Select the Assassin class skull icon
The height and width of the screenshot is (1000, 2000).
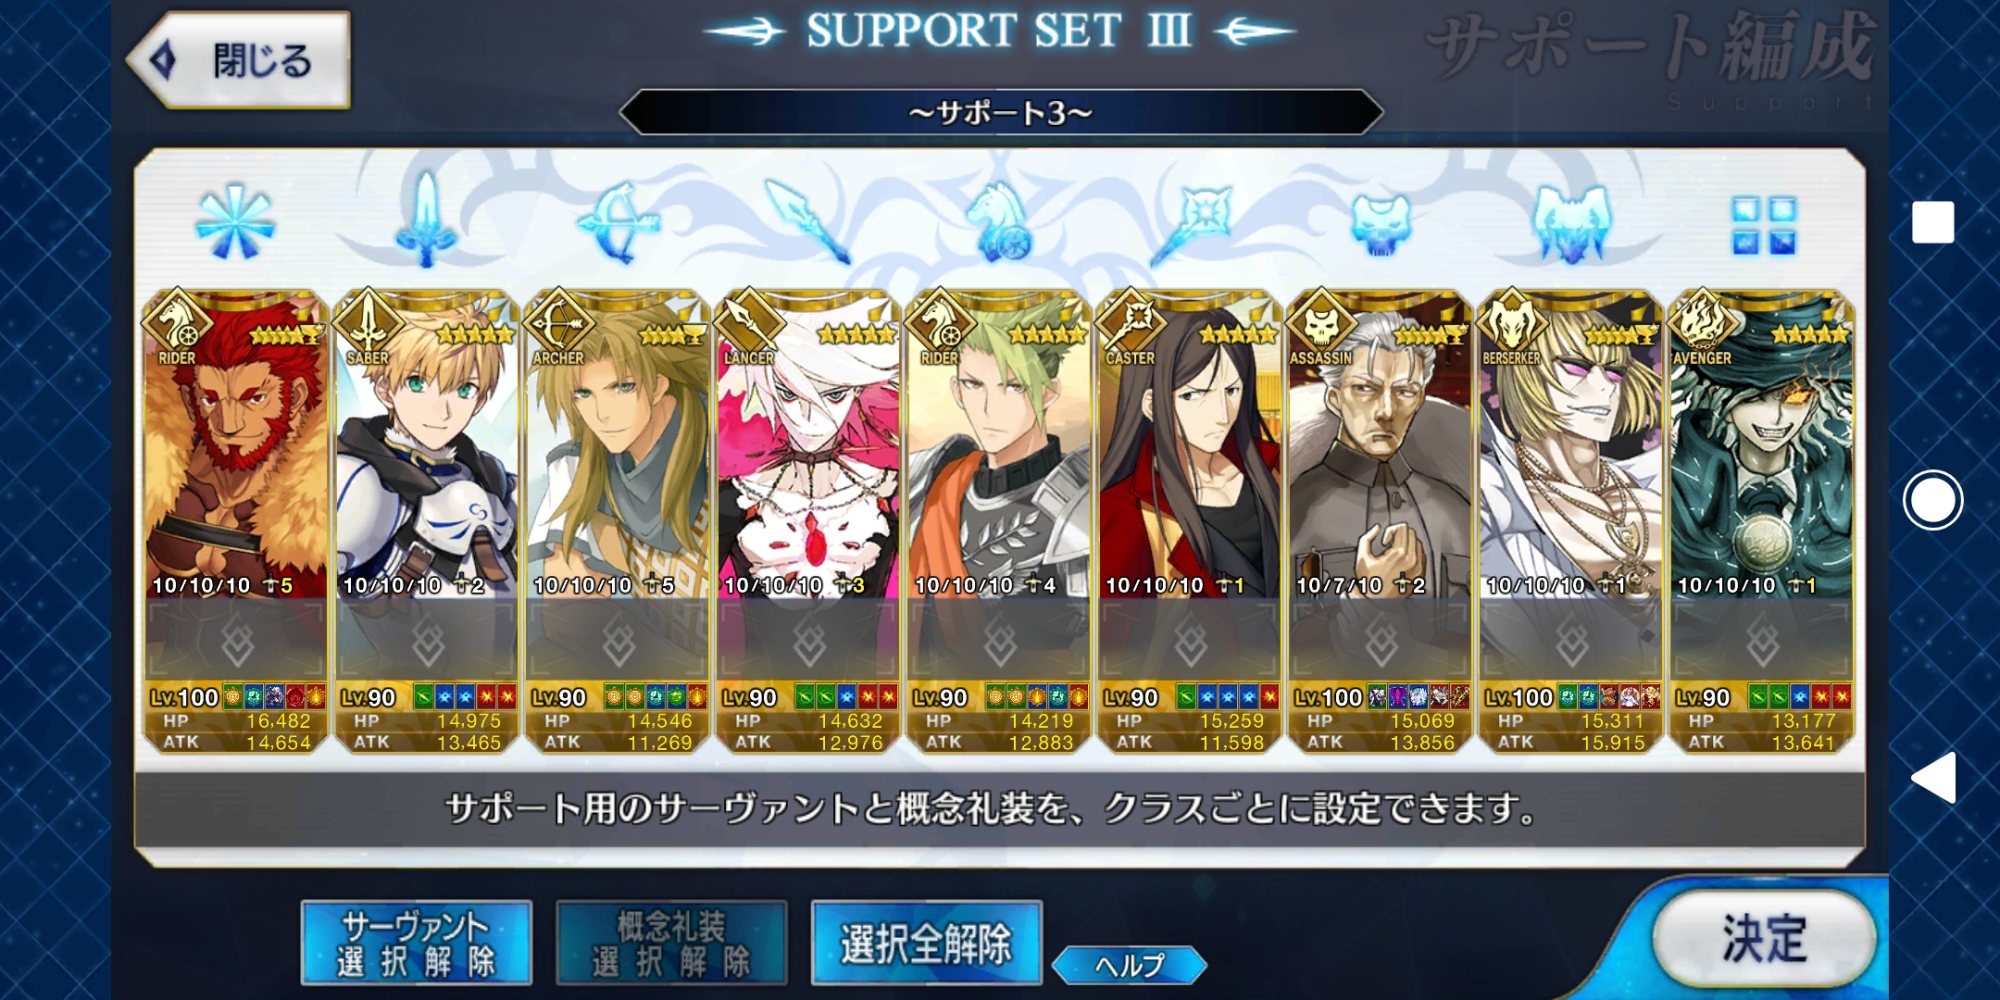[1381, 222]
